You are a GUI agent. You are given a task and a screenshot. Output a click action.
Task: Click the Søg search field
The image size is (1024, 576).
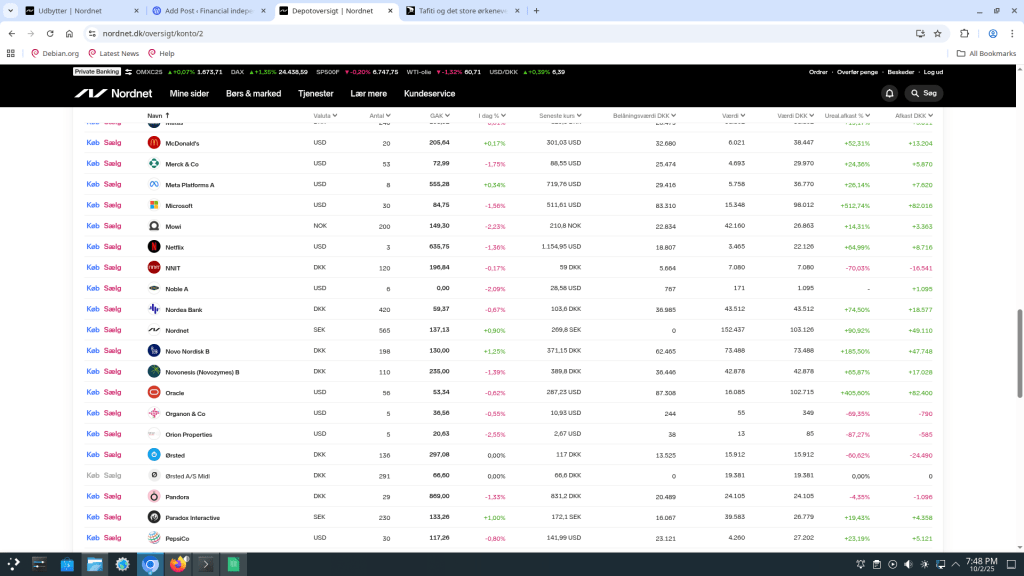click(x=924, y=93)
